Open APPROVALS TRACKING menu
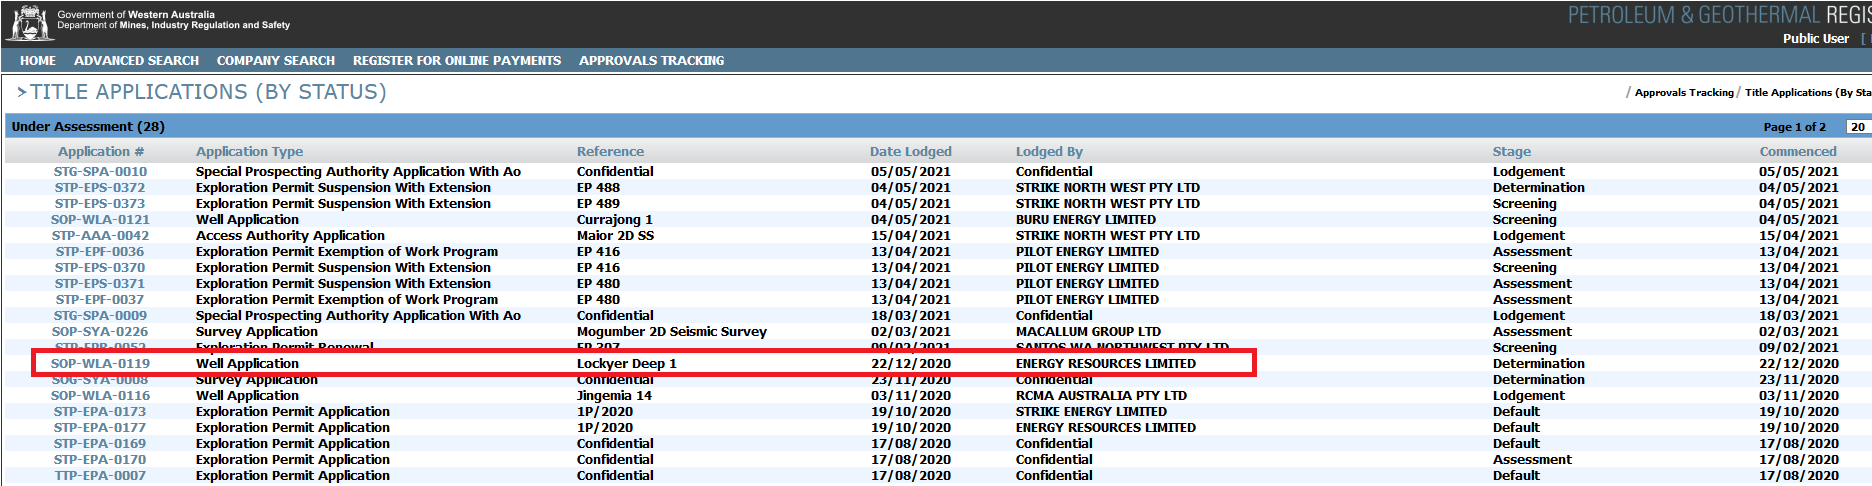 [652, 61]
